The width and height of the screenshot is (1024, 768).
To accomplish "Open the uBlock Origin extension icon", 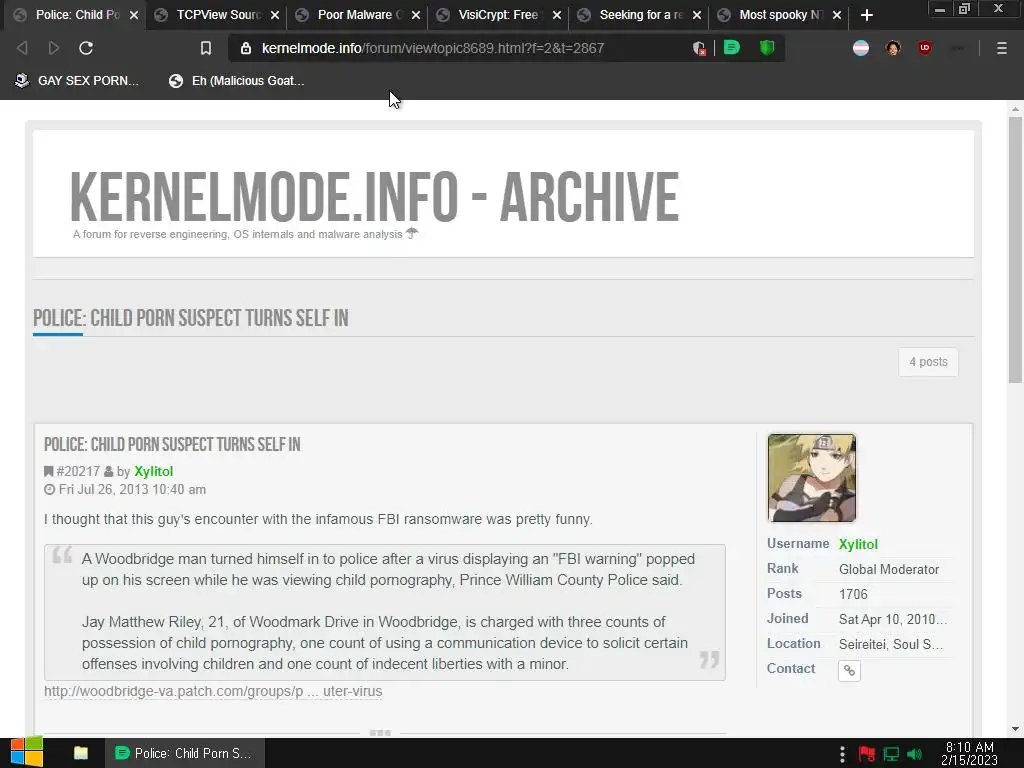I will [925, 48].
